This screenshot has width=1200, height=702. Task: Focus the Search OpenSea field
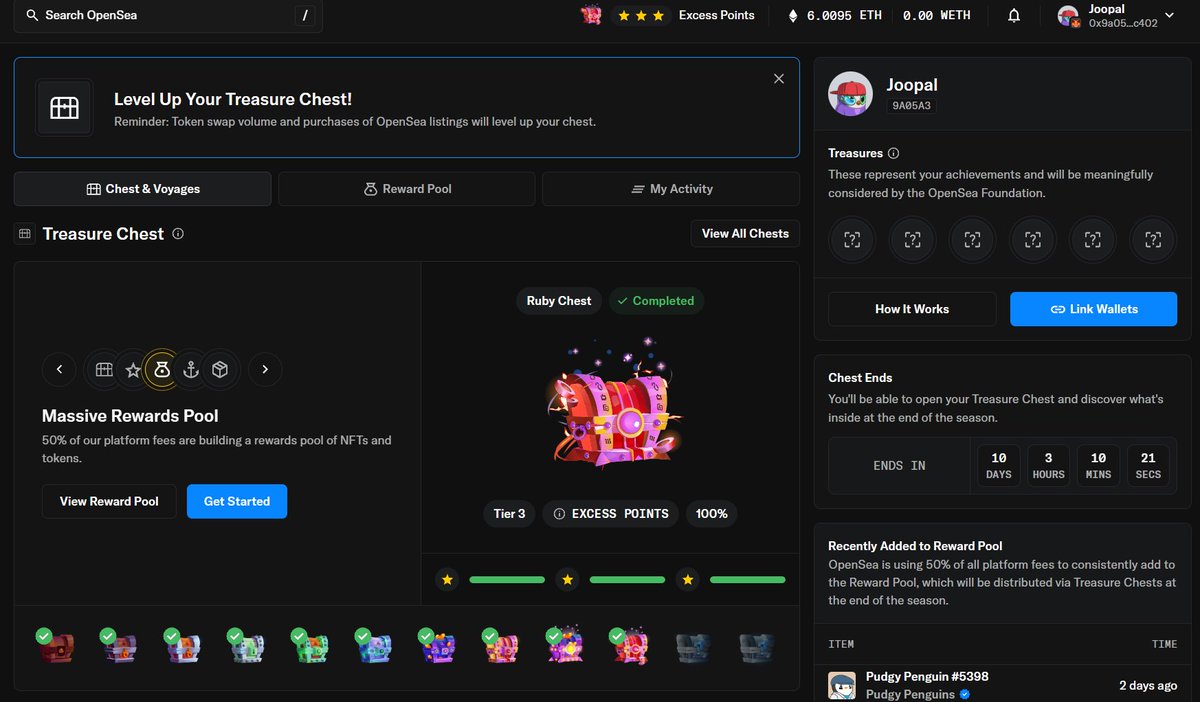[x=168, y=16]
